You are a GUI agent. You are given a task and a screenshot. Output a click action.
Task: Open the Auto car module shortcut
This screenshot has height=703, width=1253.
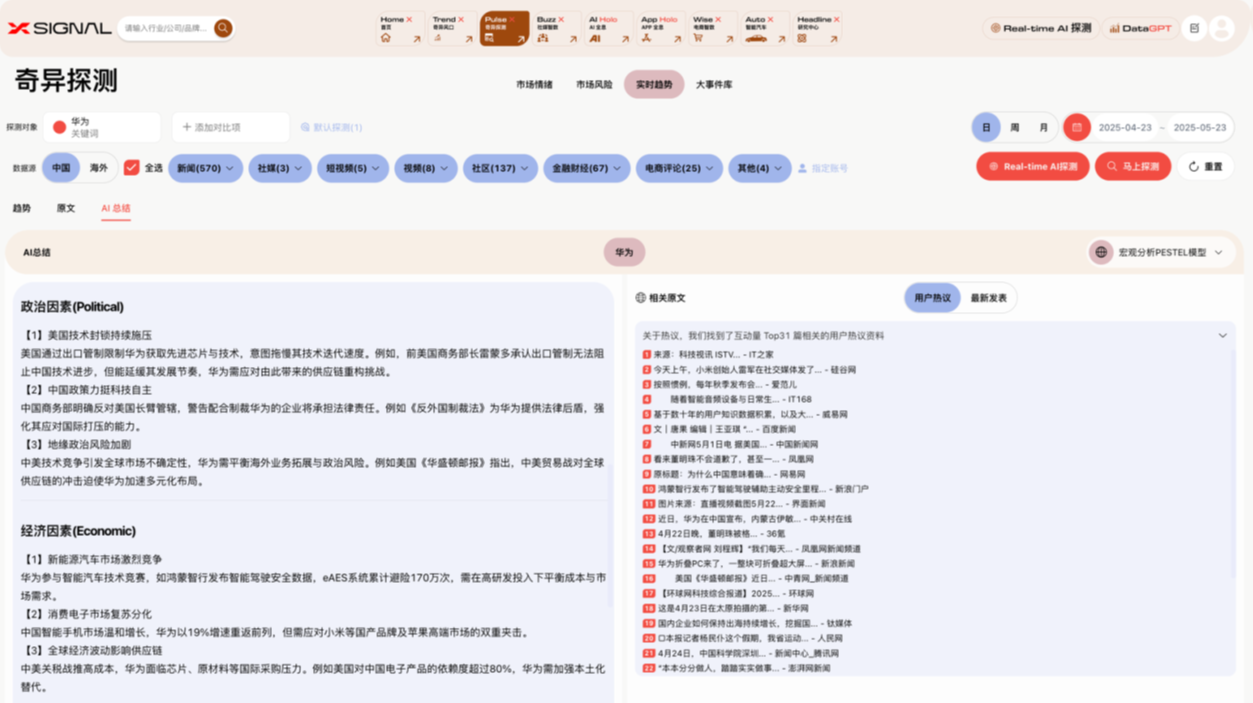[766, 28]
